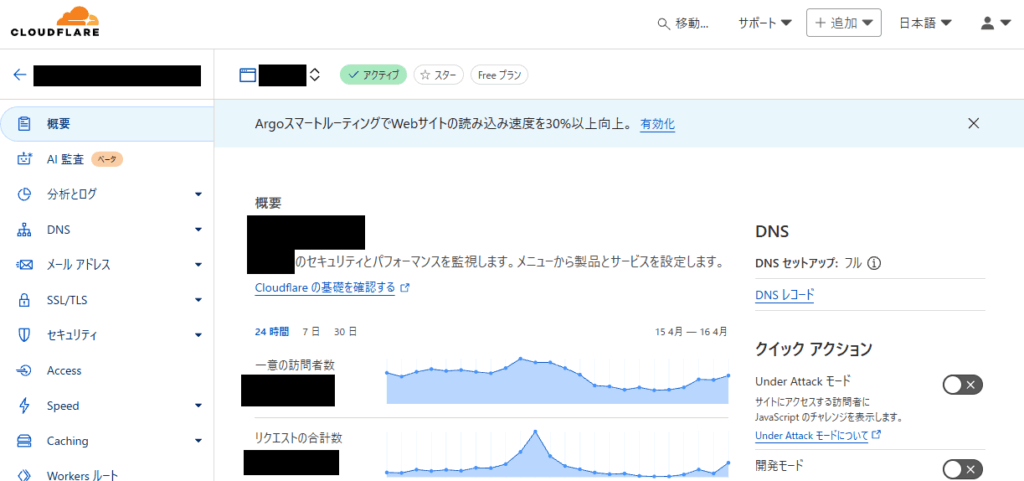Click the DNS setup info icon
This screenshot has height=481, width=1024.
874,264
